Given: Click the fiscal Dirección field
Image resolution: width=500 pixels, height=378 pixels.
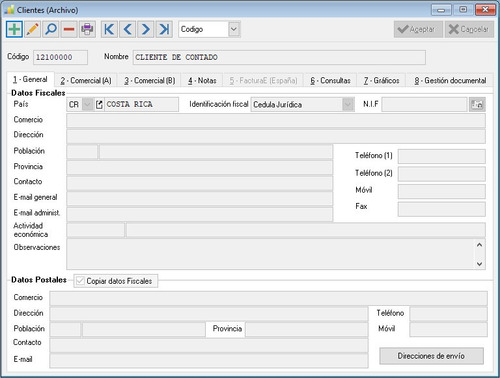Looking at the screenshot, I should click(276, 136).
